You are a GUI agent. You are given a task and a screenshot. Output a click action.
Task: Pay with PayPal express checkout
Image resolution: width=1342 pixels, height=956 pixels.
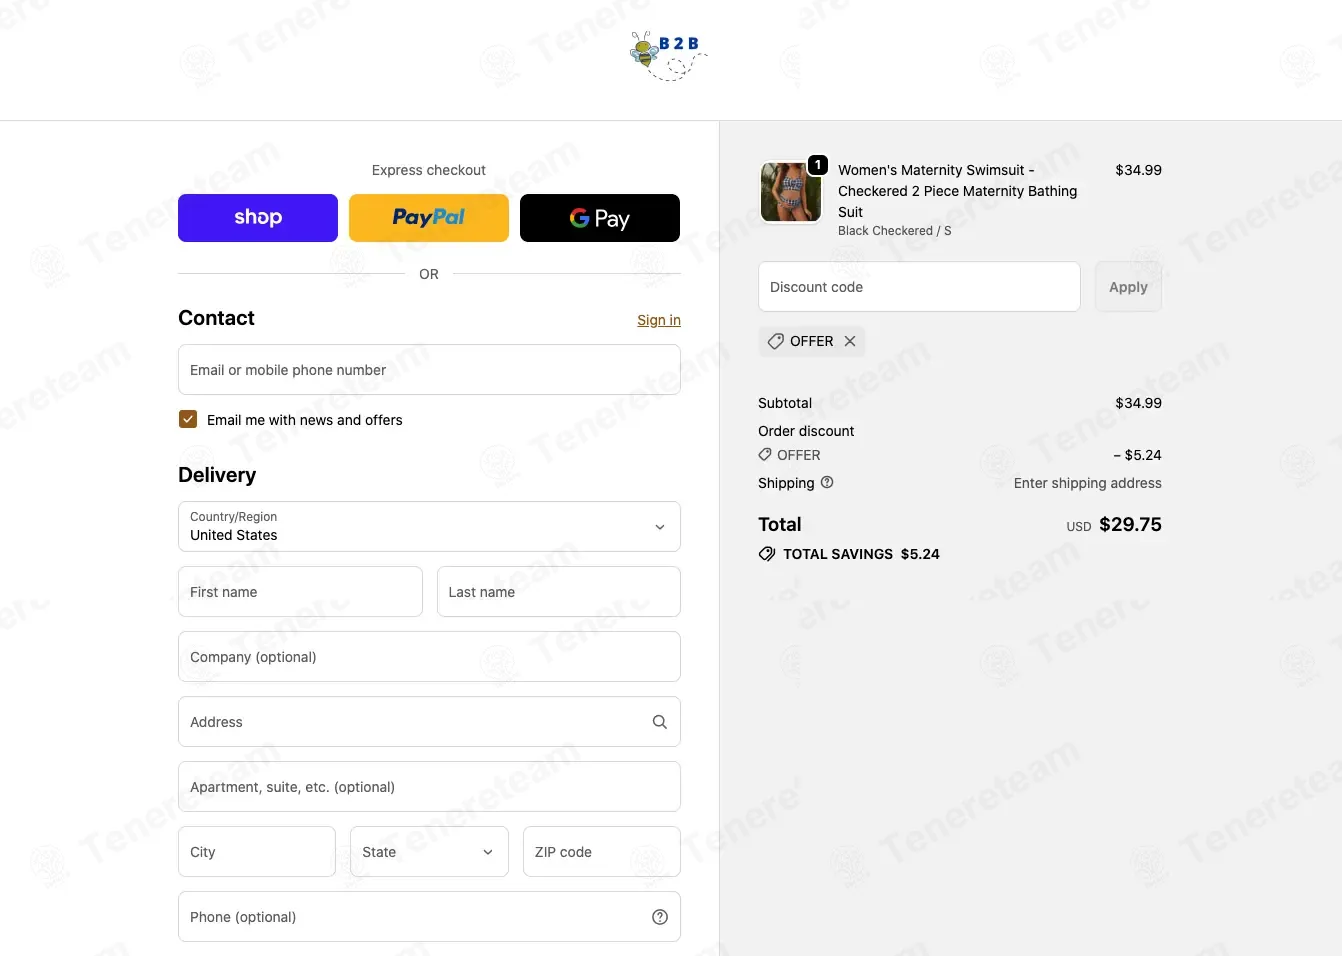(x=429, y=218)
